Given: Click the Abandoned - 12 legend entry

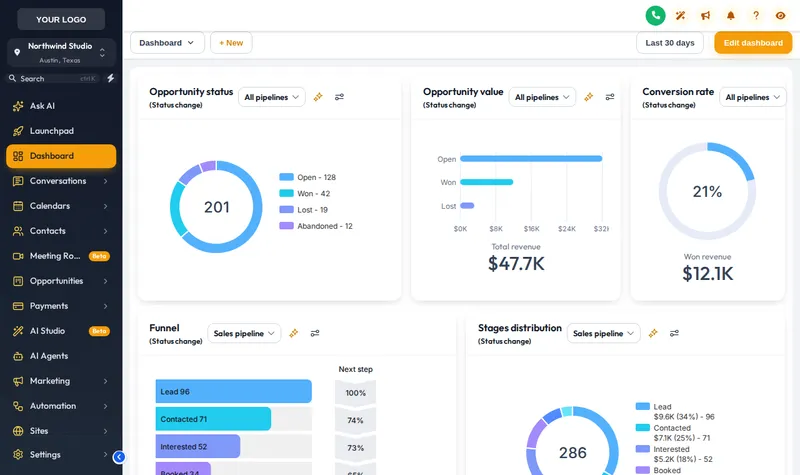Looking at the screenshot, I should pyautogui.click(x=316, y=226).
